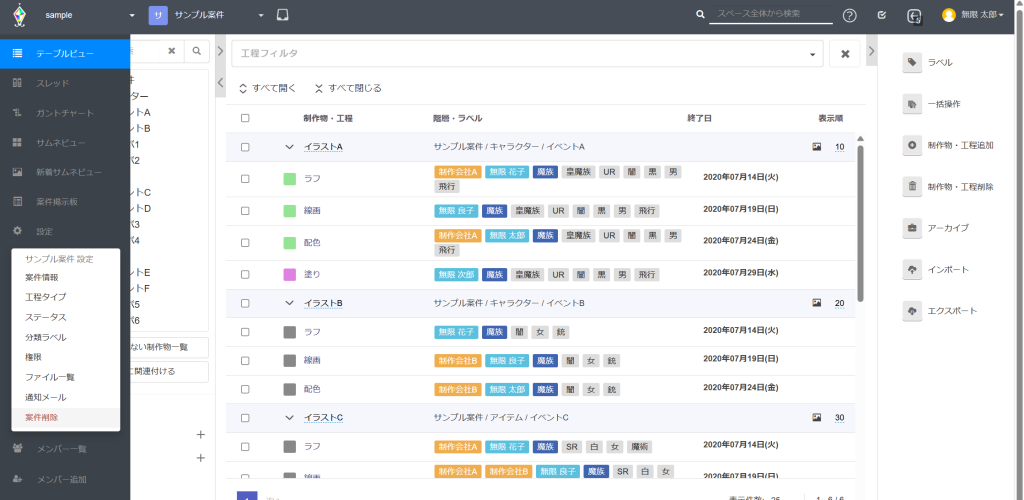Click the インポート cloud icon
Viewport: 1024px width, 500px height.
click(912, 270)
